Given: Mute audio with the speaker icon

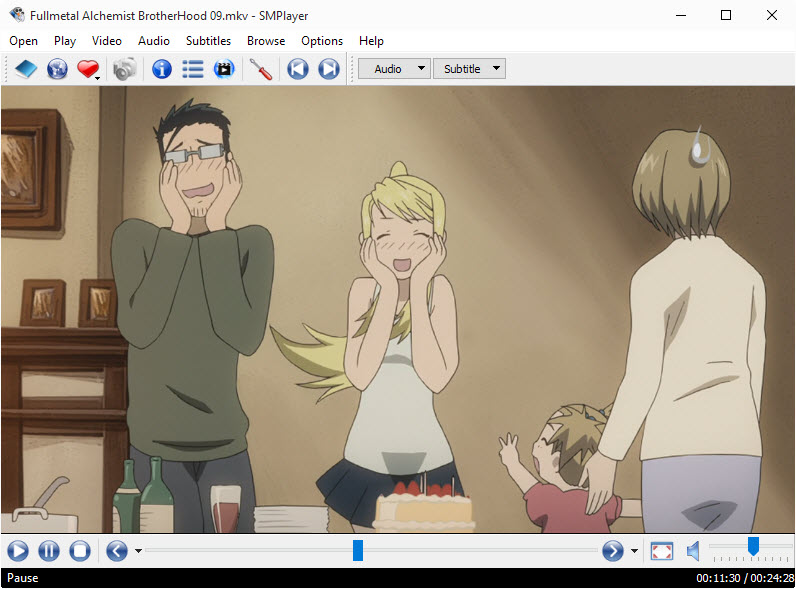Looking at the screenshot, I should [x=693, y=551].
